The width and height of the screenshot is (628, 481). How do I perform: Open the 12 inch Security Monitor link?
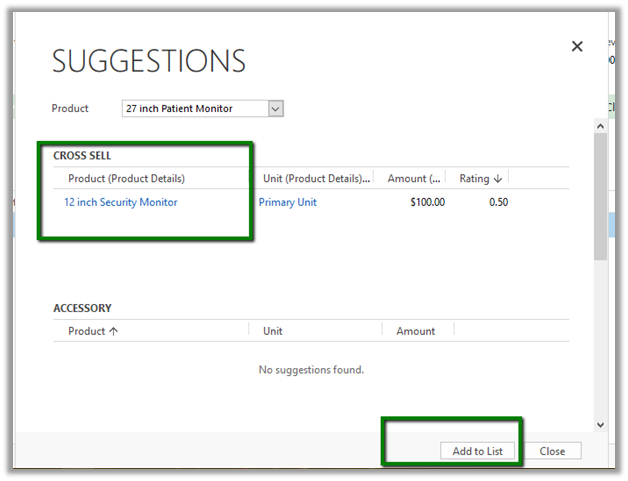click(x=120, y=202)
